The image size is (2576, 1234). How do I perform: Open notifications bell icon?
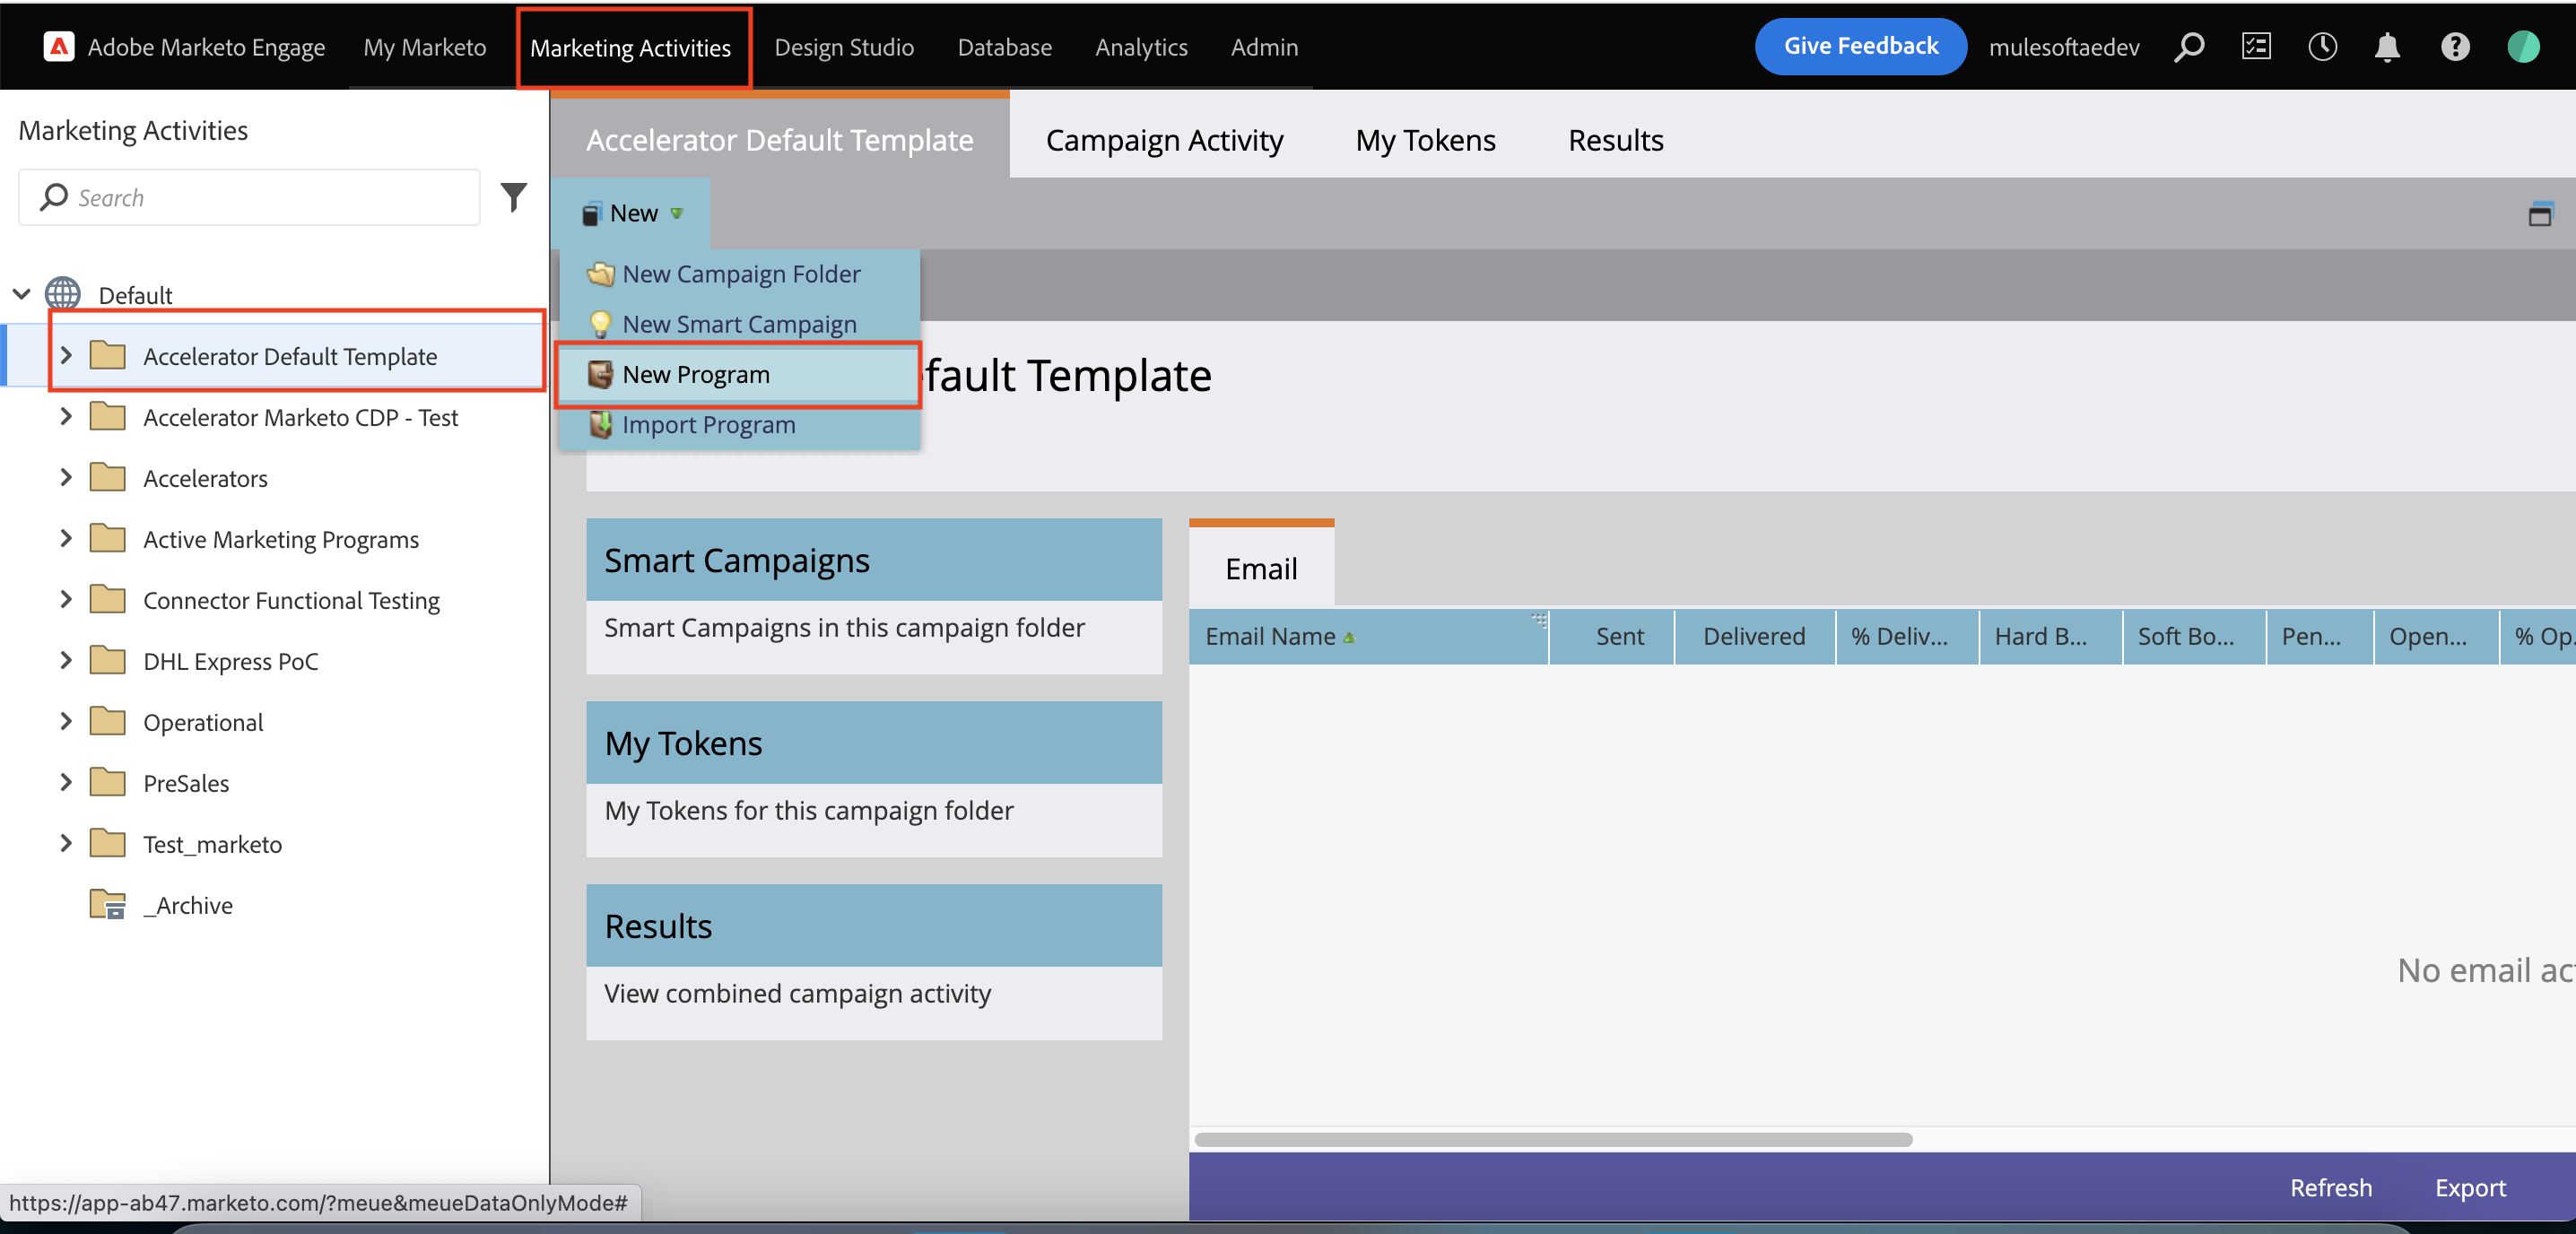click(x=2387, y=46)
